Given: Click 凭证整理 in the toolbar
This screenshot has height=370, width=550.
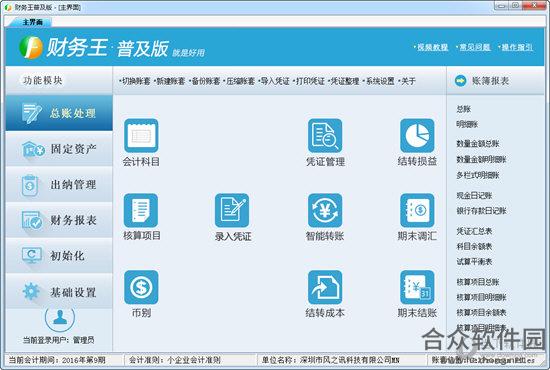Looking at the screenshot, I should tap(345, 81).
